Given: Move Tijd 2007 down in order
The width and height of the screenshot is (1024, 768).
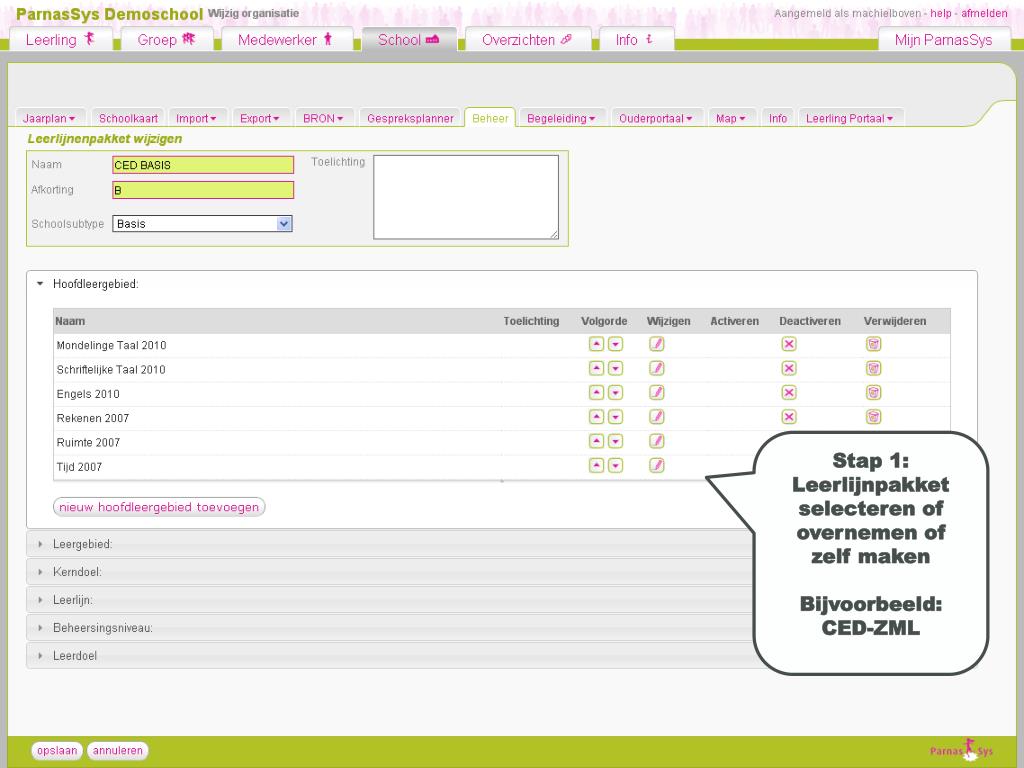Looking at the screenshot, I should 615,465.
